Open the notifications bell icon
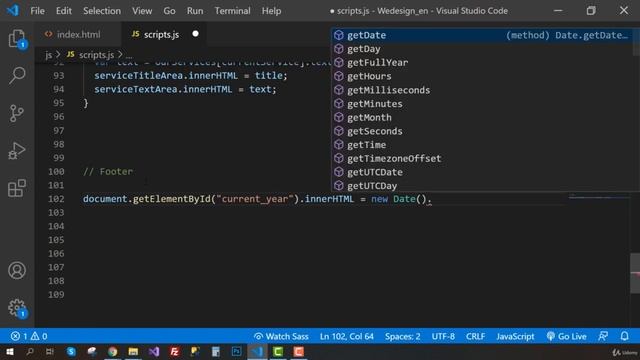Viewport: 640px width, 360px height. pos(624,336)
